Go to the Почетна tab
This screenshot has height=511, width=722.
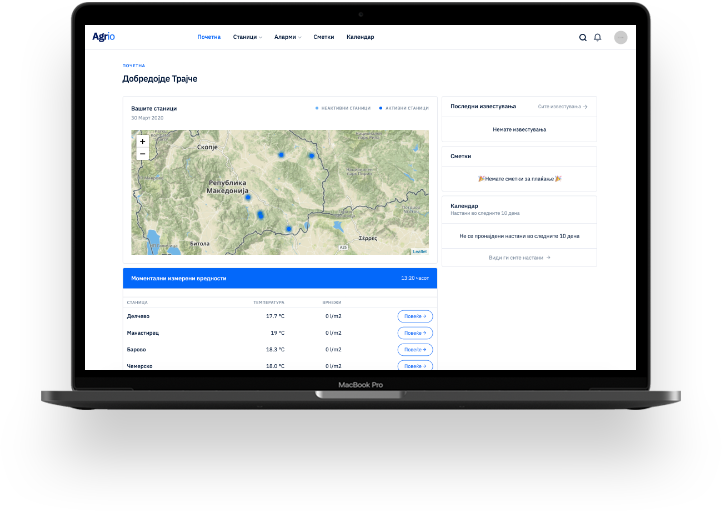(209, 37)
